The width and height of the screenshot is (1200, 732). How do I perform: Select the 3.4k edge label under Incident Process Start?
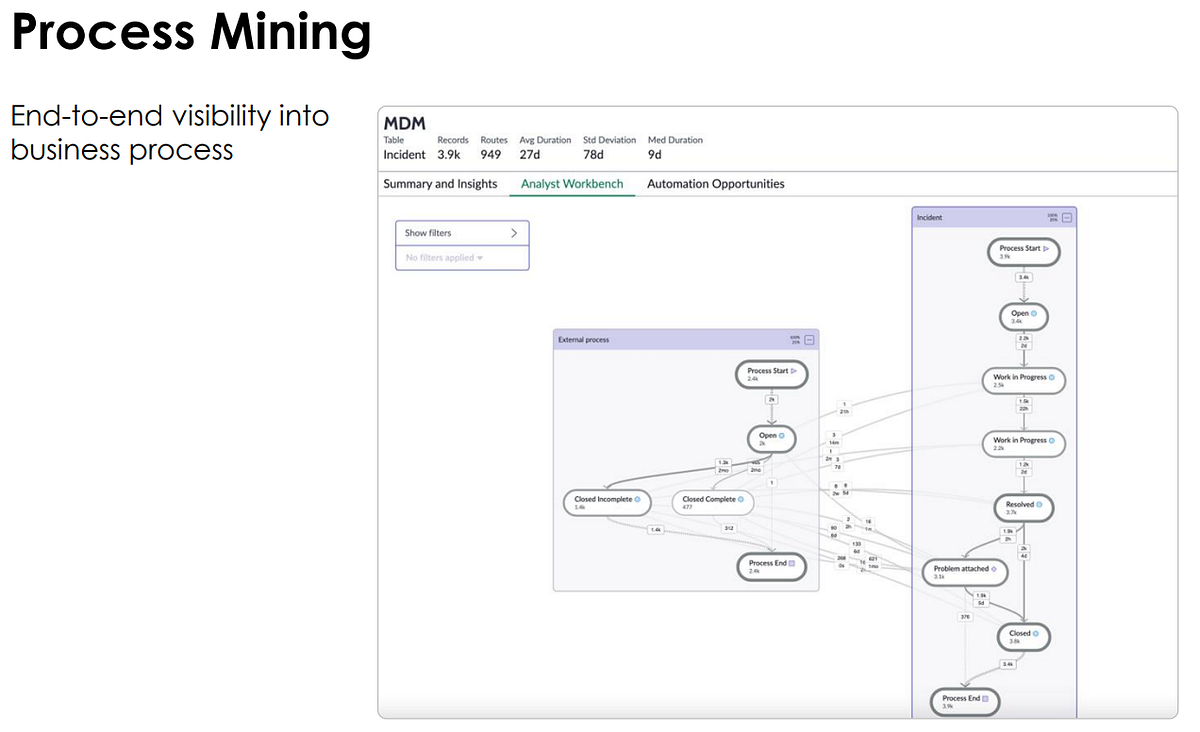pos(1024,277)
